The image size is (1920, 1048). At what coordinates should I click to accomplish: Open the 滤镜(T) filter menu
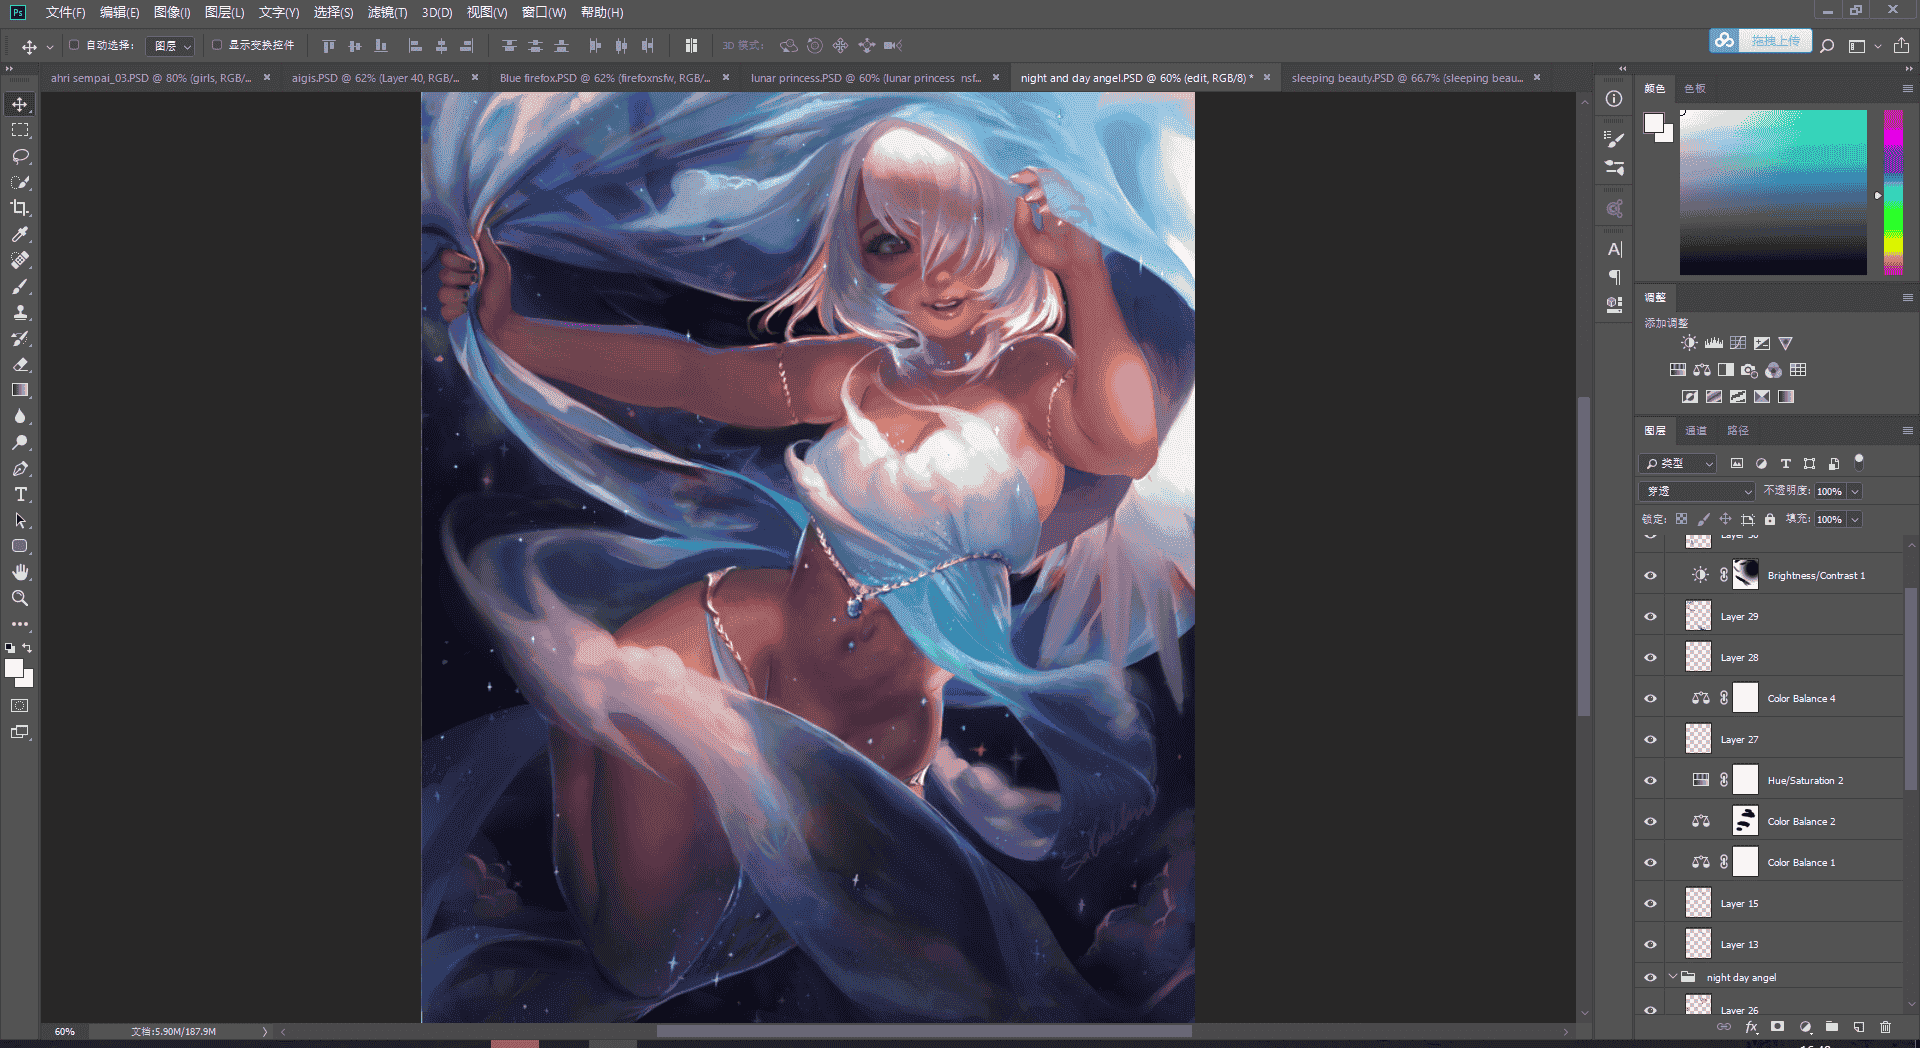(387, 12)
